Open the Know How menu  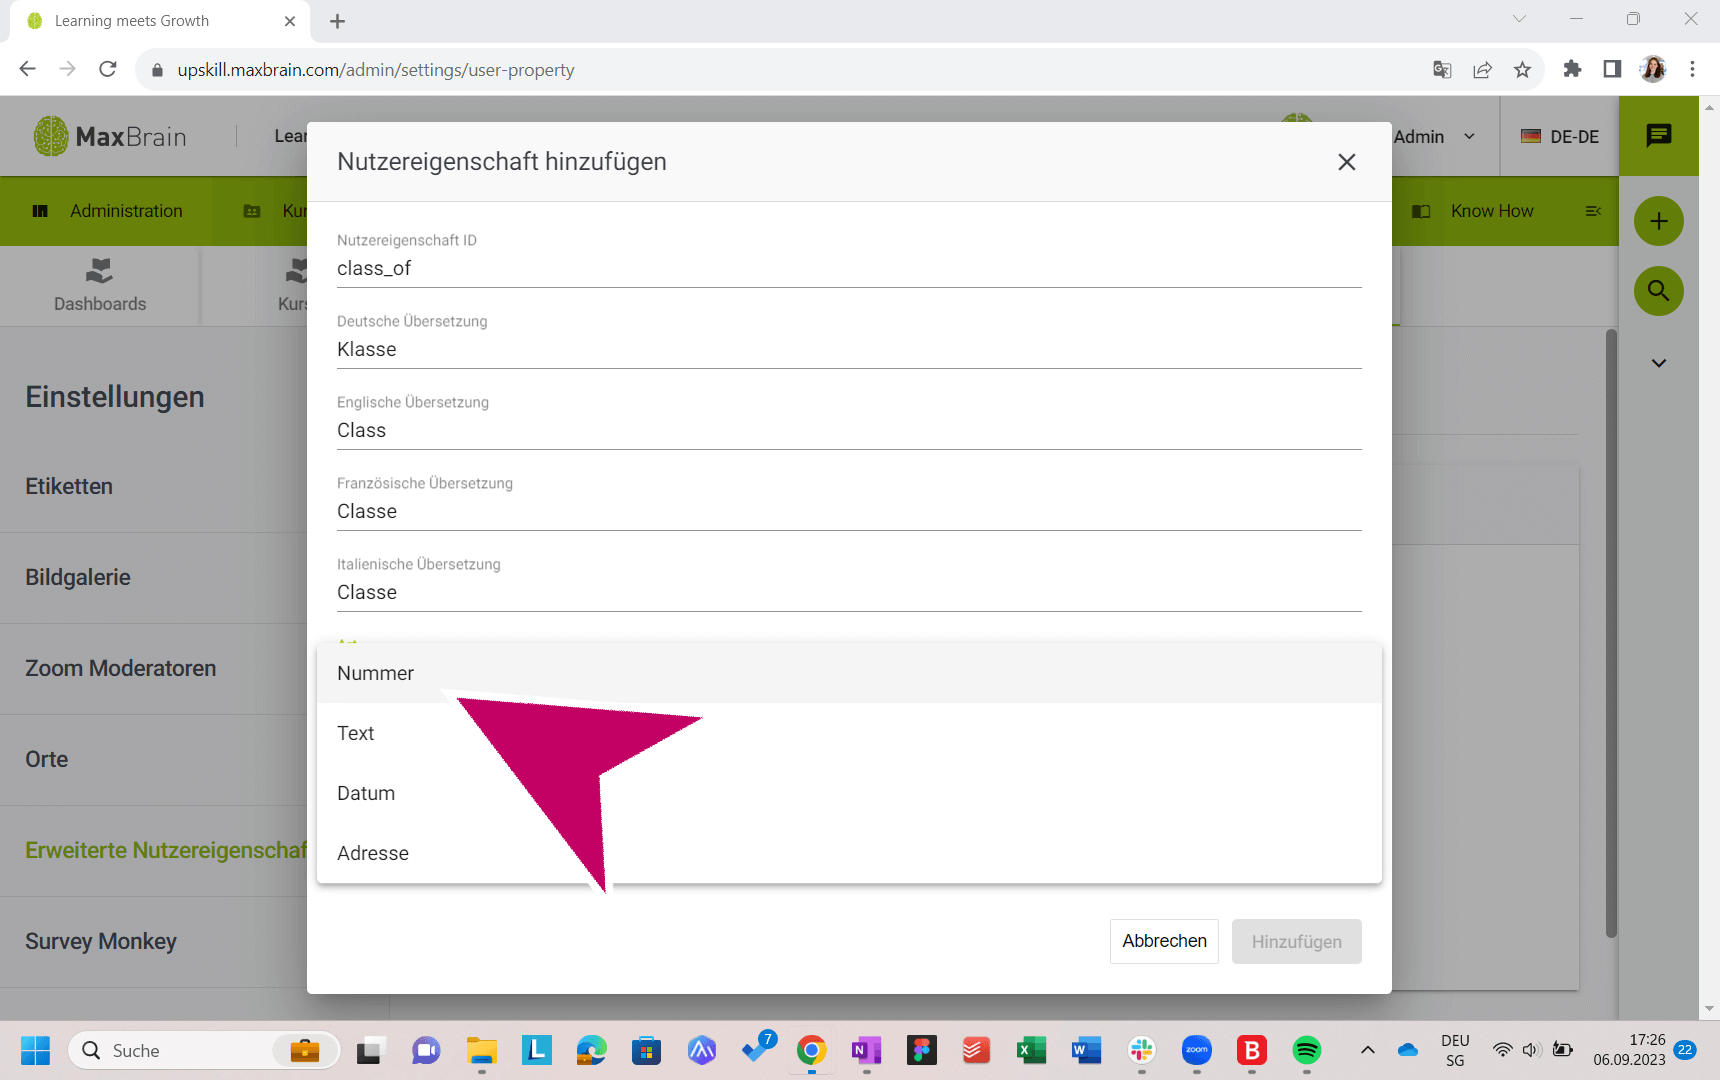tap(1473, 211)
